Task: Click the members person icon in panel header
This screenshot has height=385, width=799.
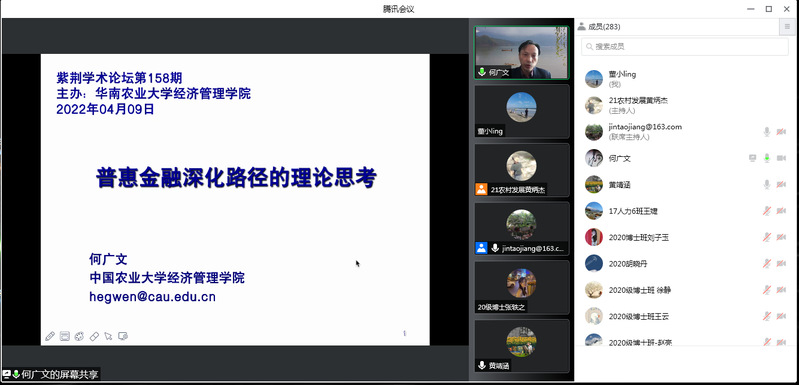Action: click(581, 26)
